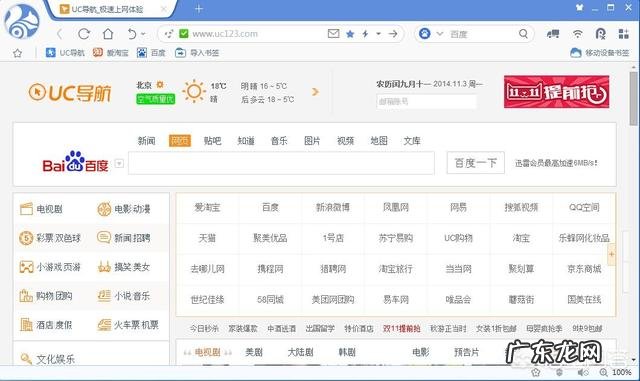The height and width of the screenshot is (381, 640).
Task: Select the 网页 search tab
Action: (180, 141)
